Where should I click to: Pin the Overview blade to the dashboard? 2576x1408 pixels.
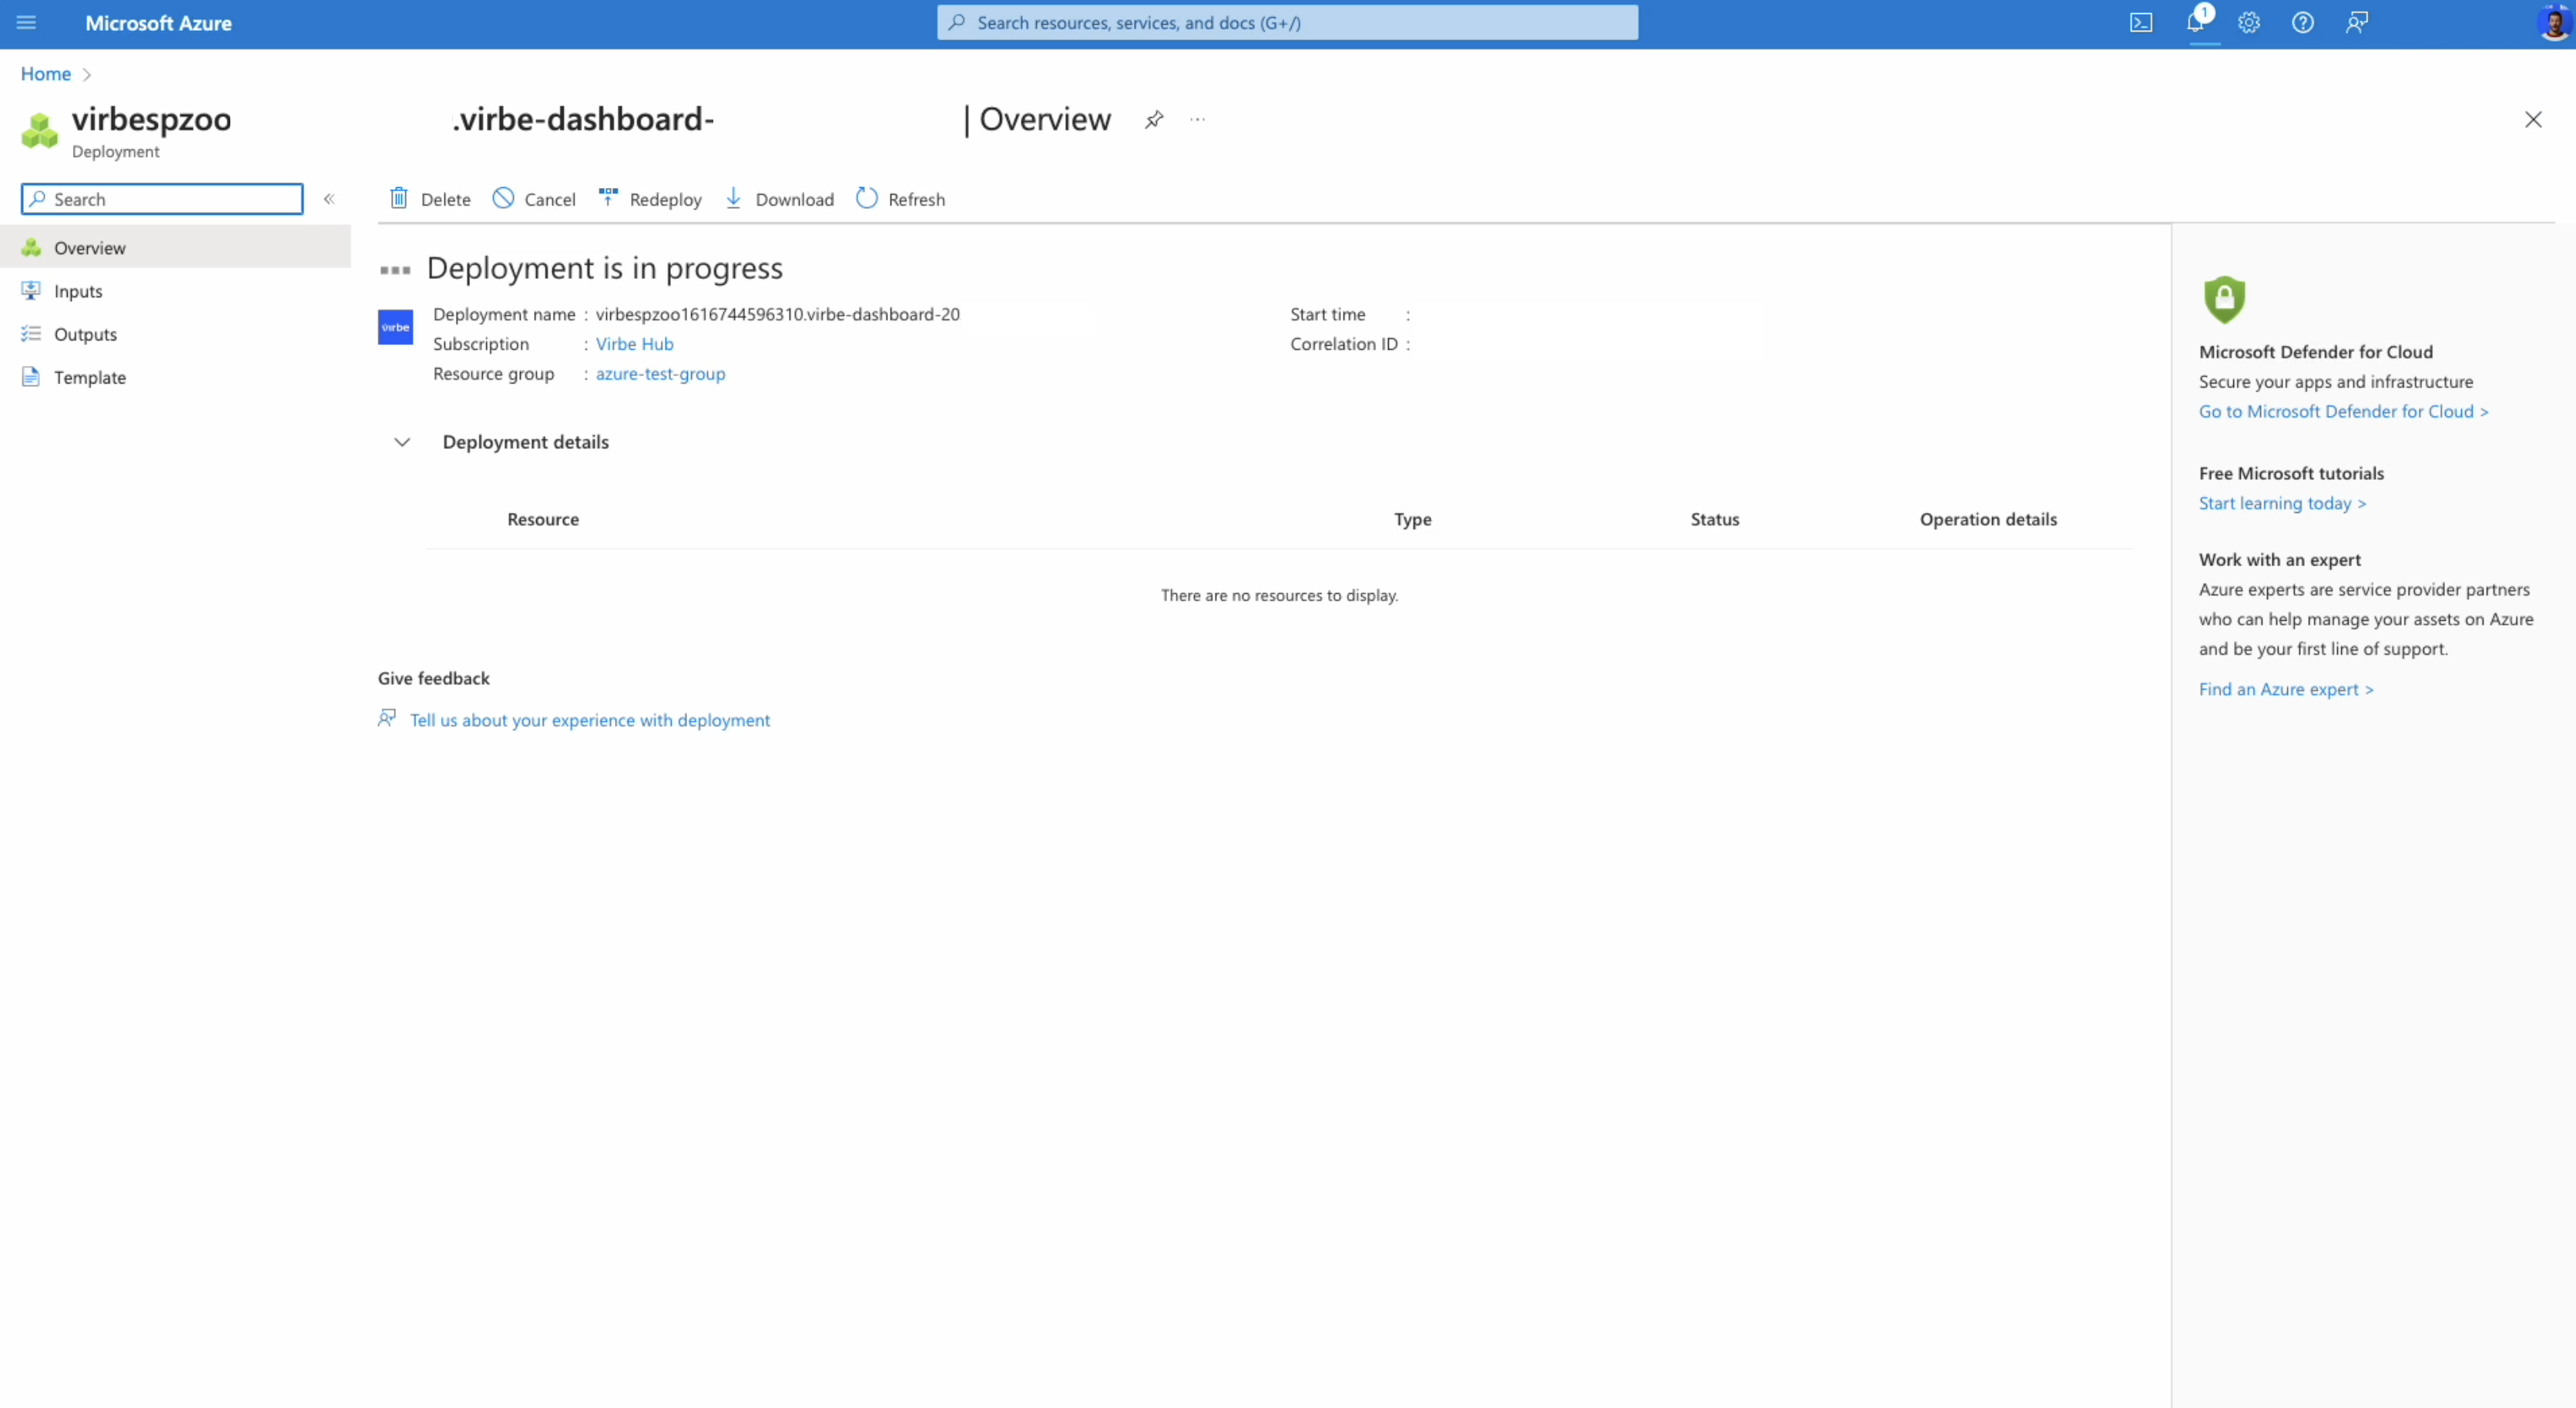[1154, 119]
